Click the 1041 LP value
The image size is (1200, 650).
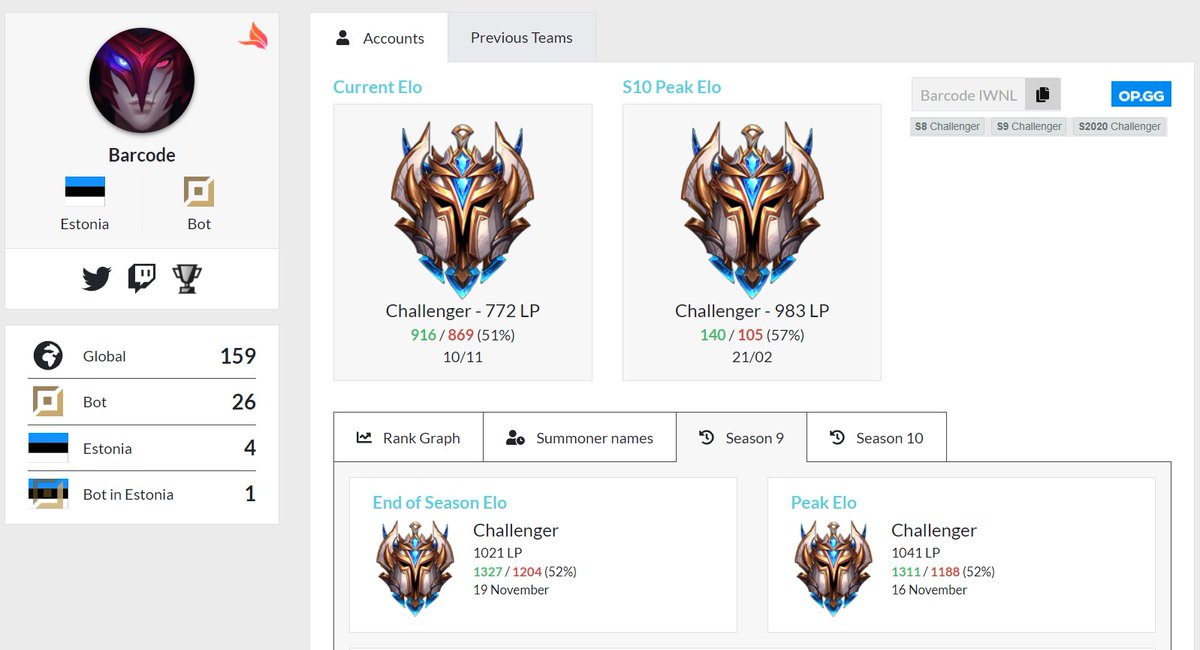(916, 552)
